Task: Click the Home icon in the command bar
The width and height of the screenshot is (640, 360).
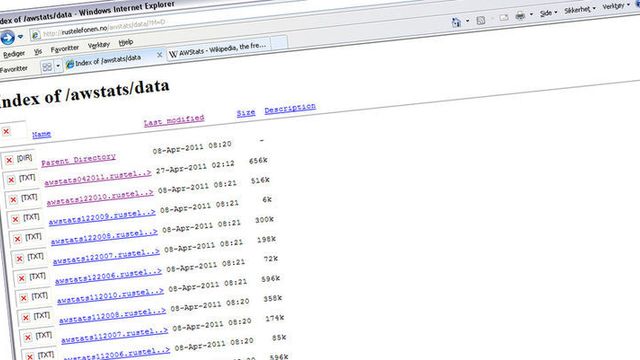Action: [x=456, y=22]
